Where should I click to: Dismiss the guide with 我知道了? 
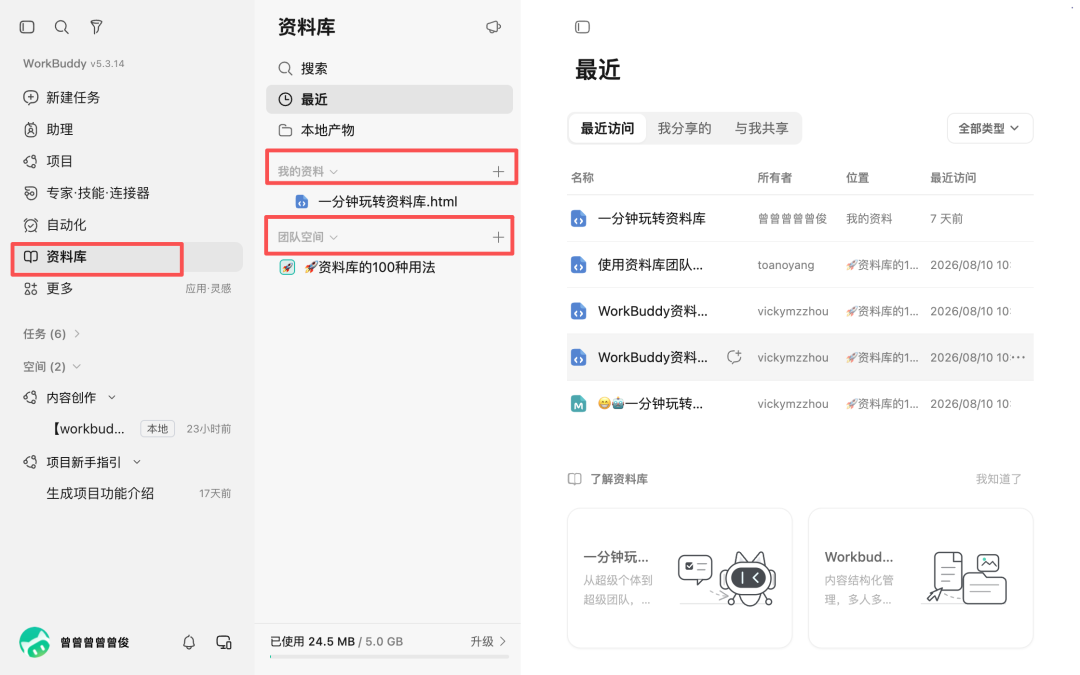tap(998, 479)
